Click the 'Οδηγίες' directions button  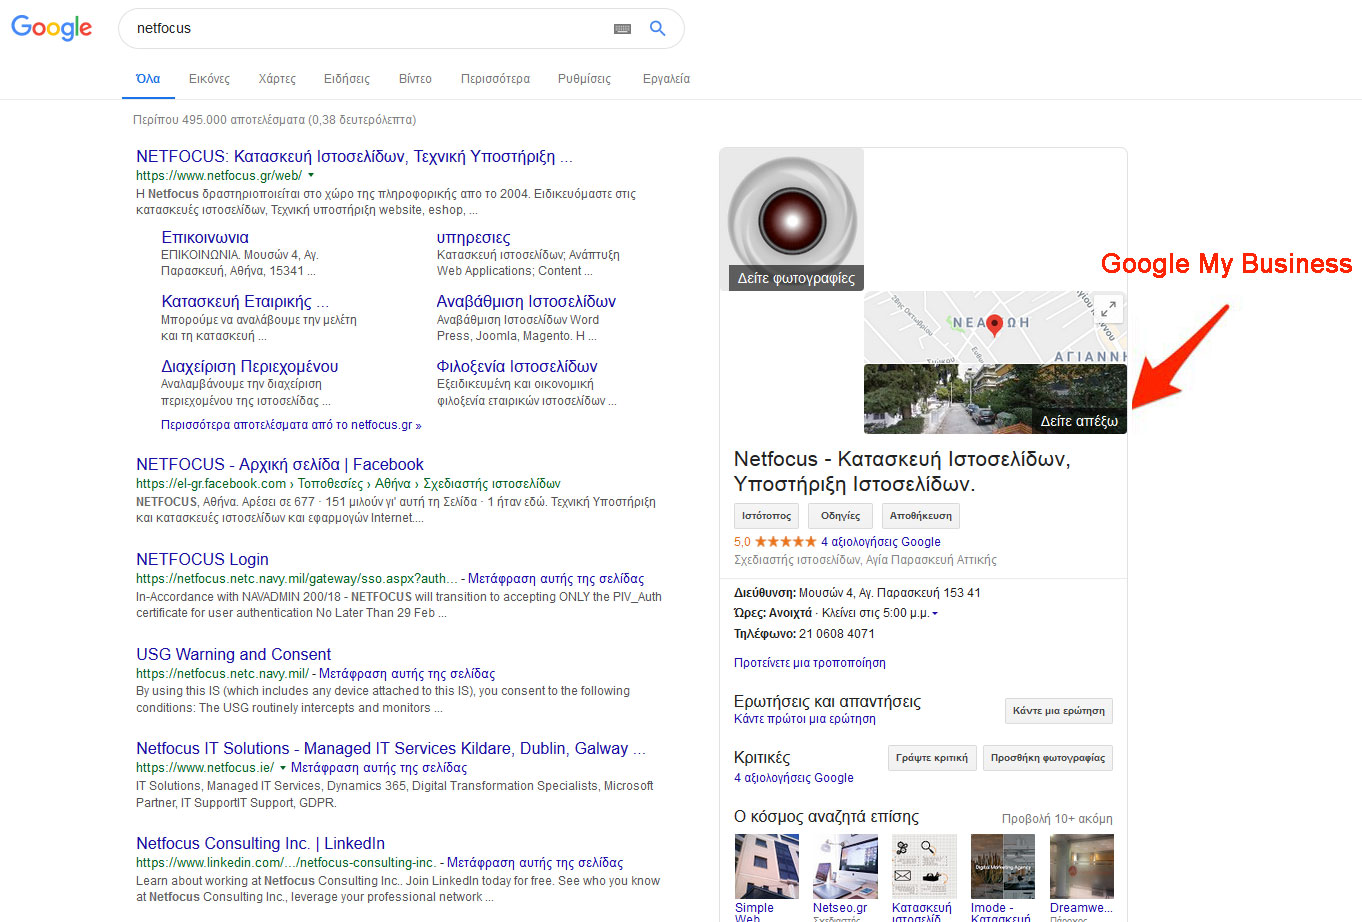coord(840,516)
